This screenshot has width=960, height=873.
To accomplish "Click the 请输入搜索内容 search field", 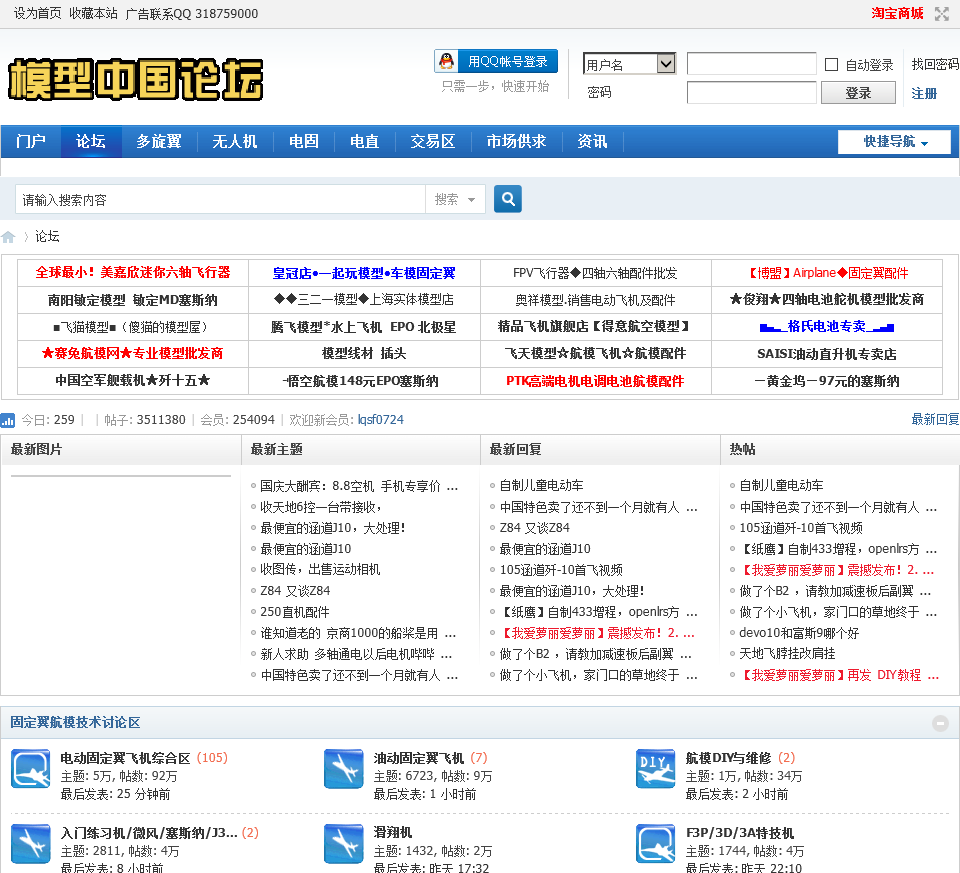I will pyautogui.click(x=220, y=200).
